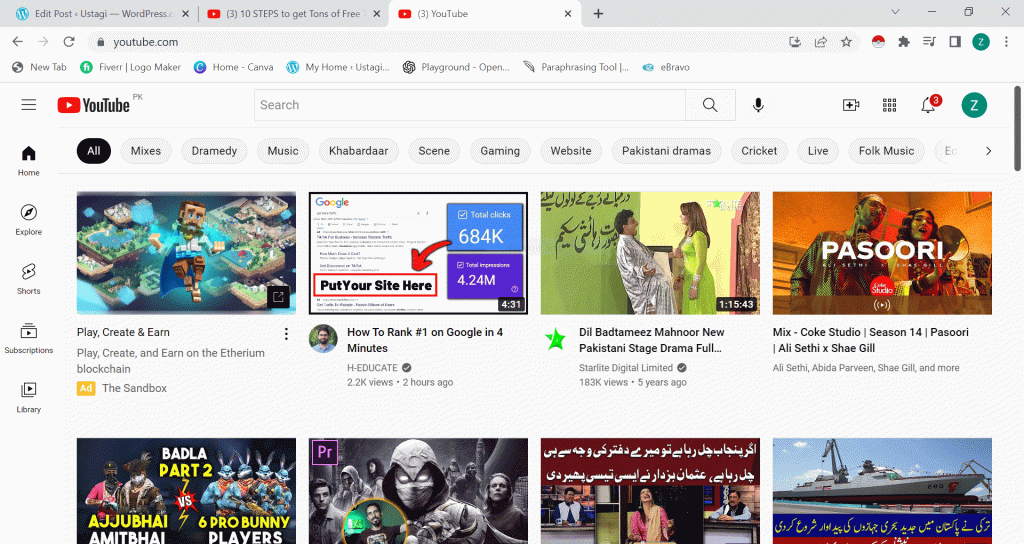This screenshot has height=544, width=1024.
Task: Click the red Pokeball extension icon
Action: click(x=878, y=42)
